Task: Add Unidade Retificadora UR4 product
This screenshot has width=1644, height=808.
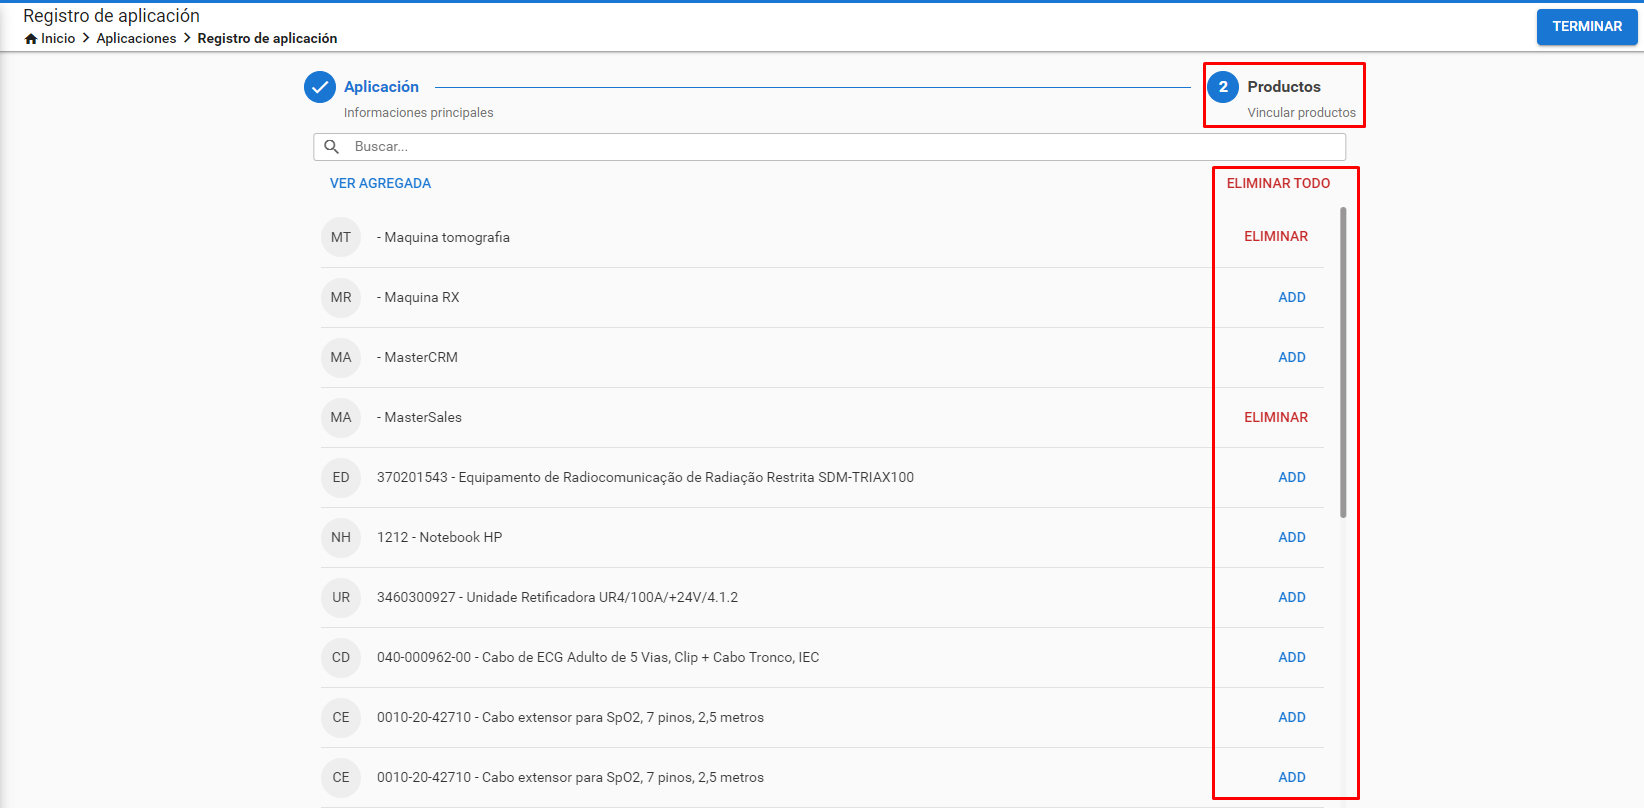Action: (x=1292, y=597)
